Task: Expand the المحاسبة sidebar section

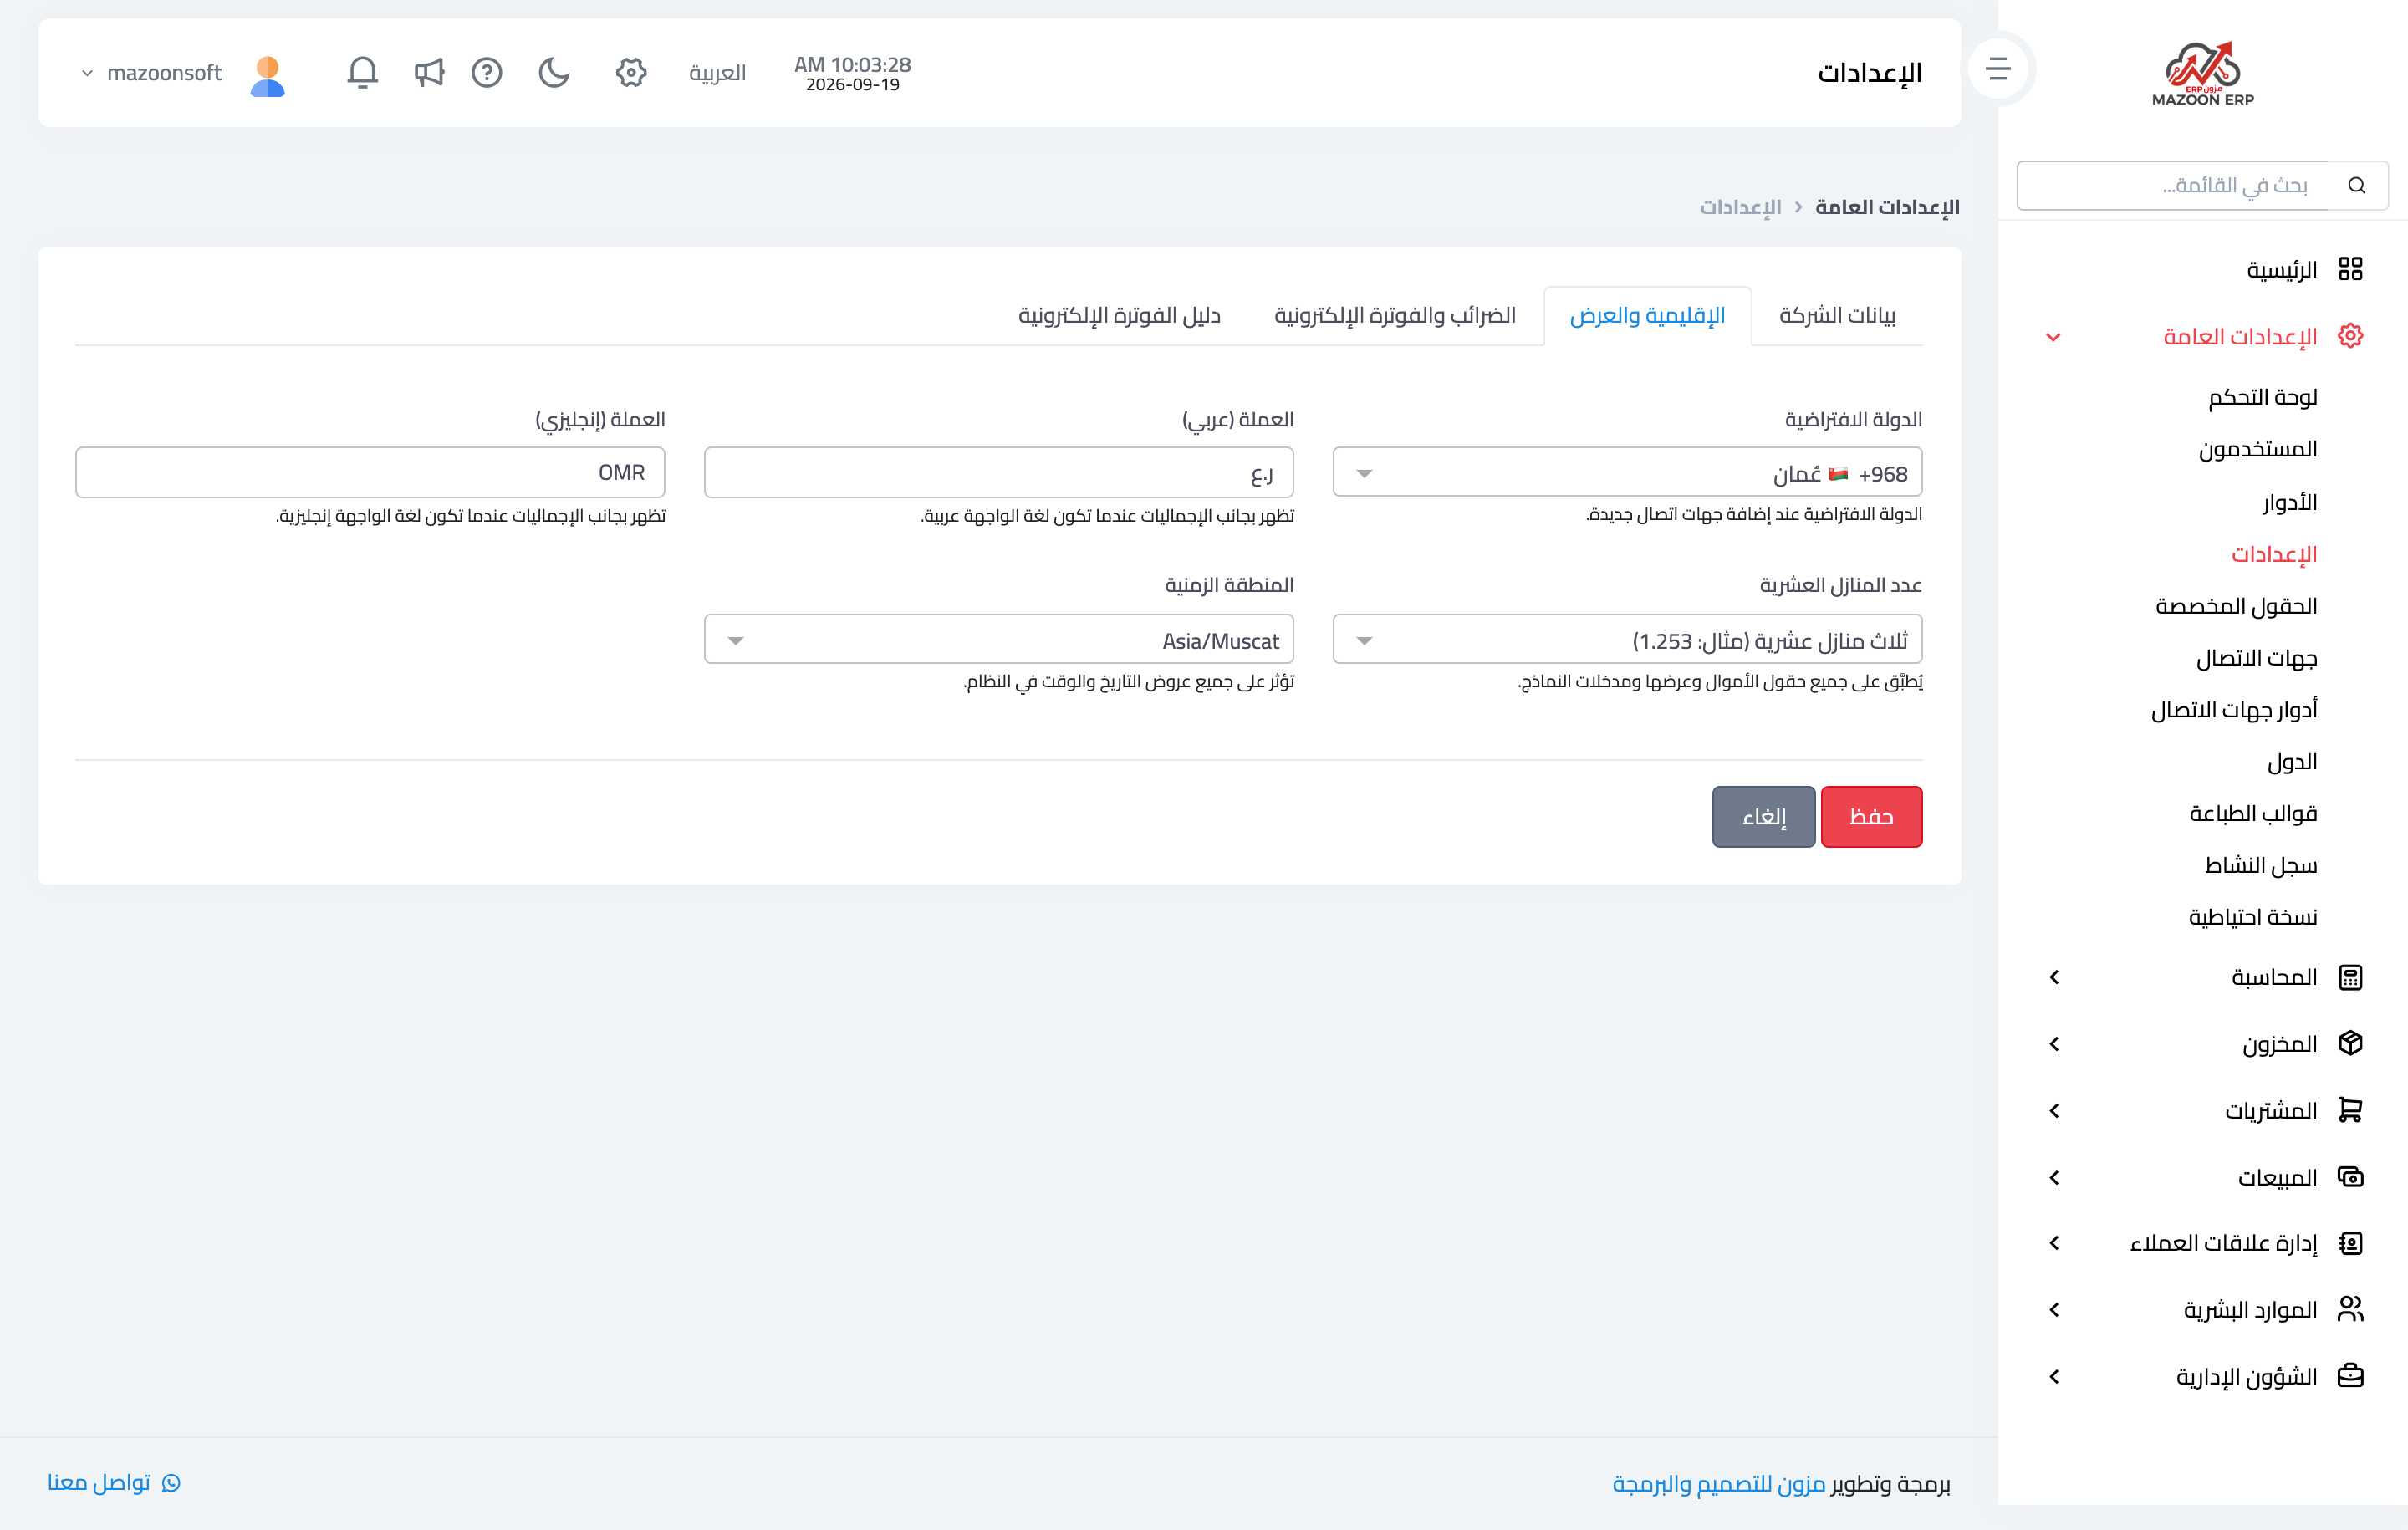Action: (x=2054, y=977)
